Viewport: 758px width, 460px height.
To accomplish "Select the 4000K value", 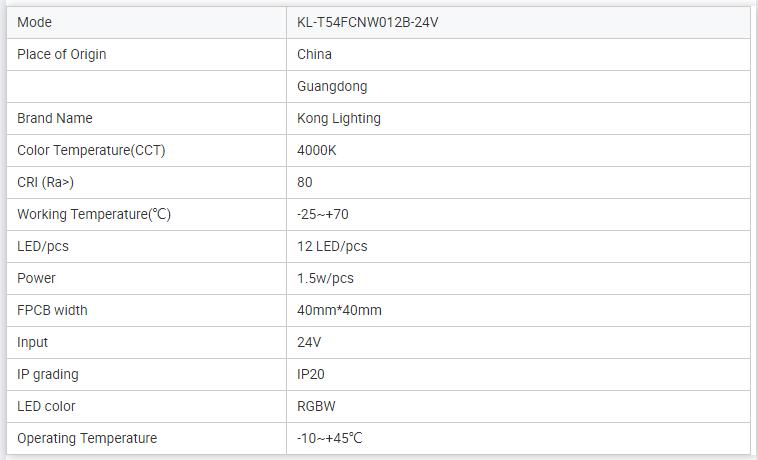I will pos(317,150).
